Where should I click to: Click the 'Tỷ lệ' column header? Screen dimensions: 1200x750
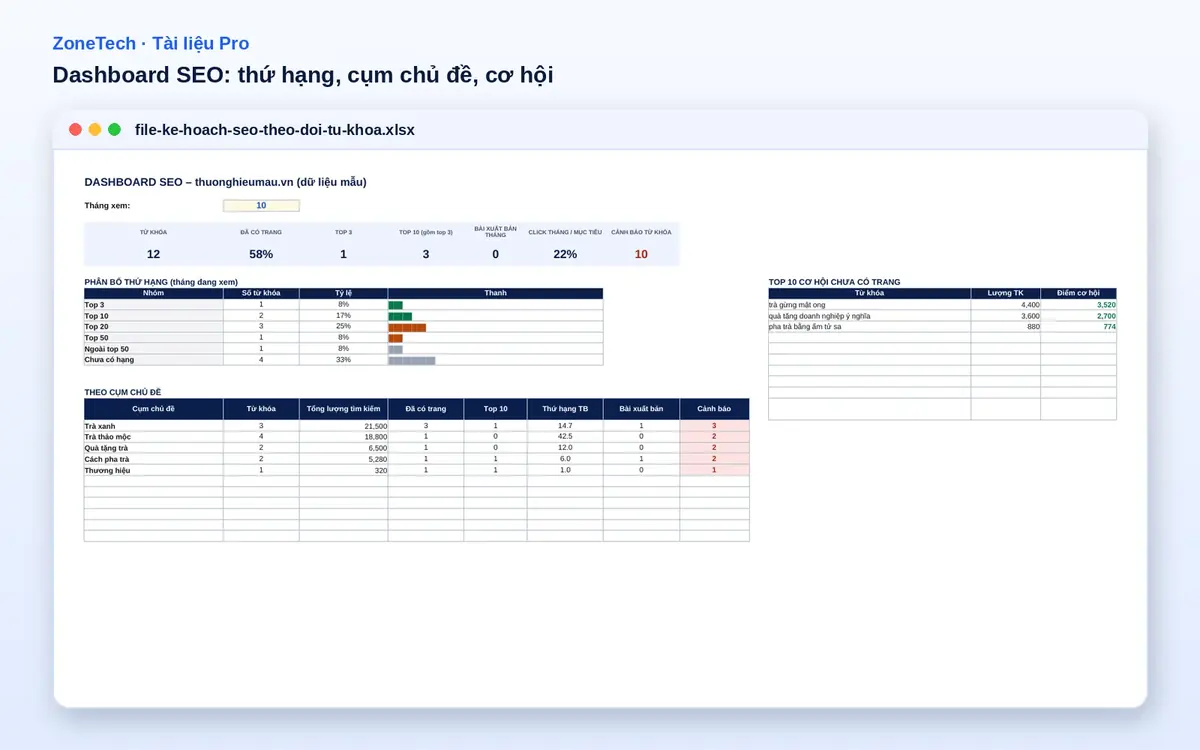click(x=344, y=293)
